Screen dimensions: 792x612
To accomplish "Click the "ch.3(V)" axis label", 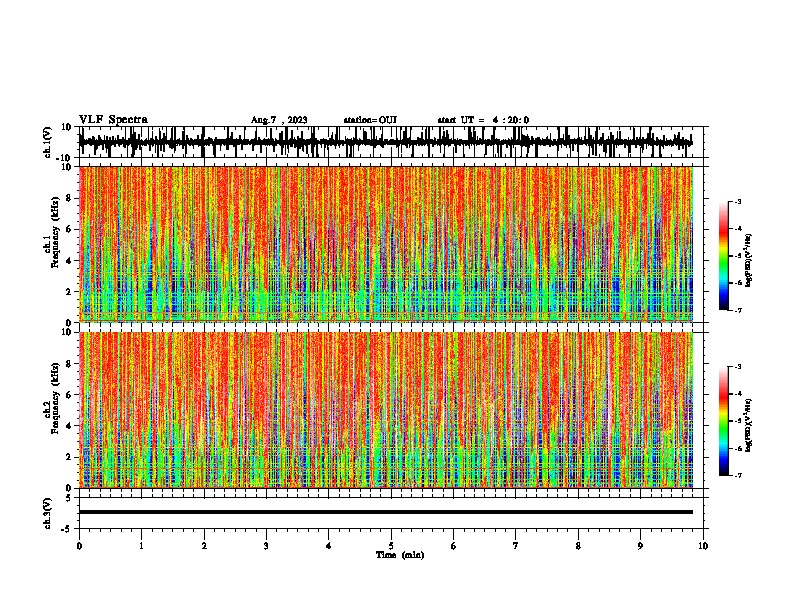I will 48,513.
